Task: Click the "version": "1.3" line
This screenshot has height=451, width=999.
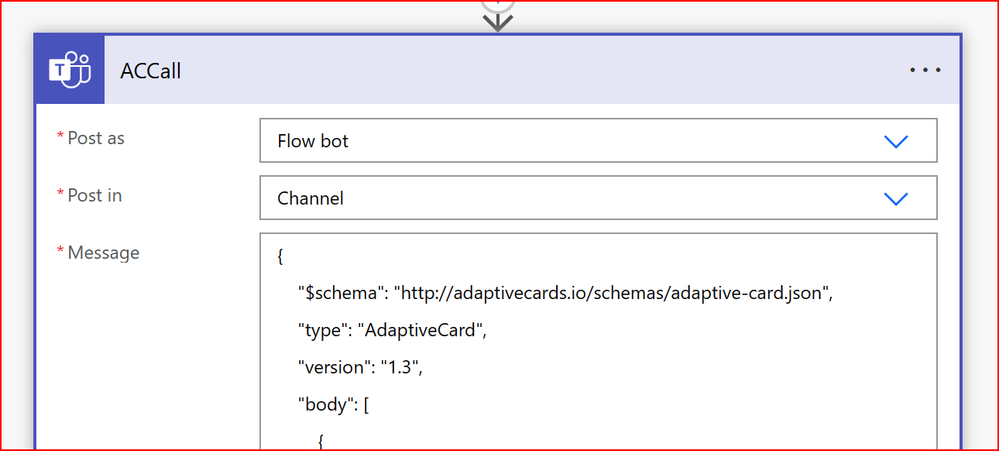Action: 361,368
